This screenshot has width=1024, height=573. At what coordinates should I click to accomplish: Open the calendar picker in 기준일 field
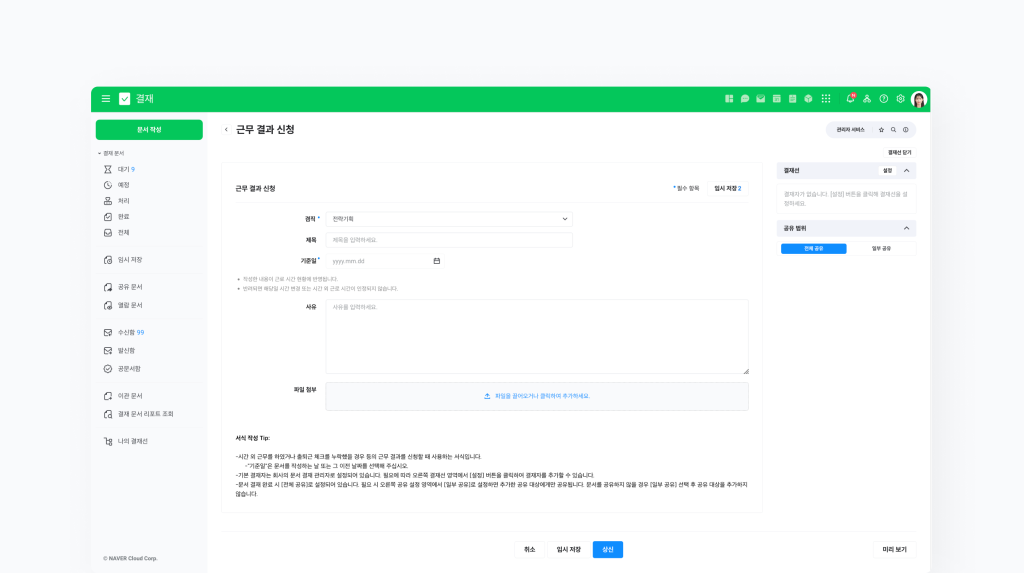pos(437,261)
